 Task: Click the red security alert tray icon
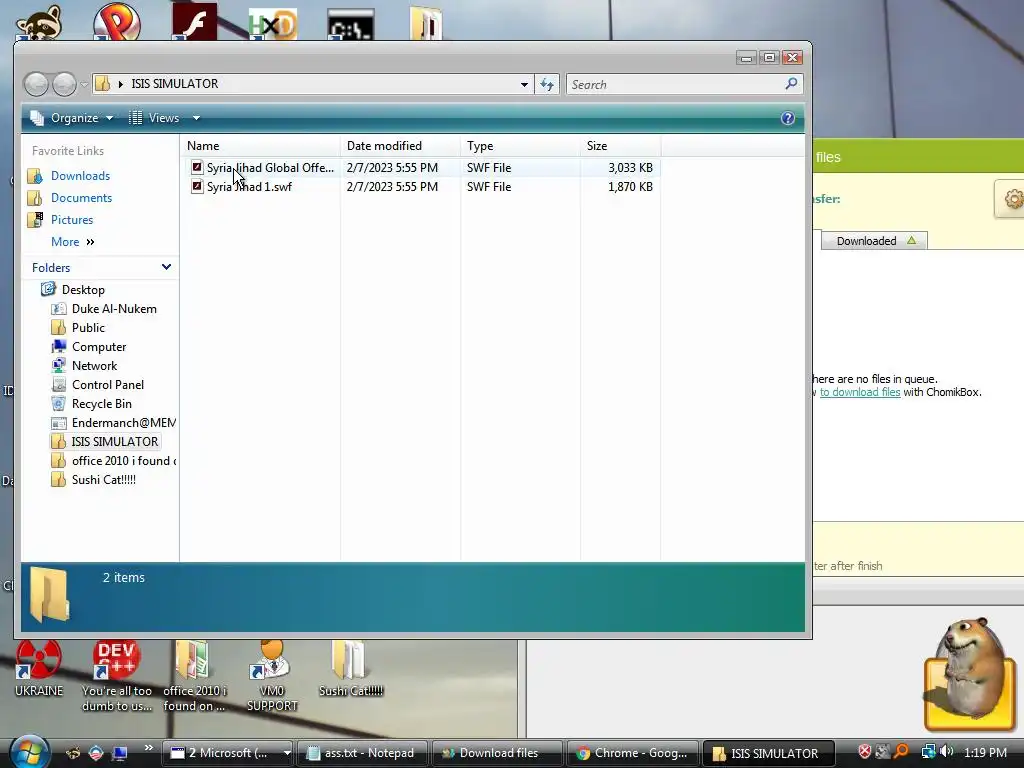point(865,752)
